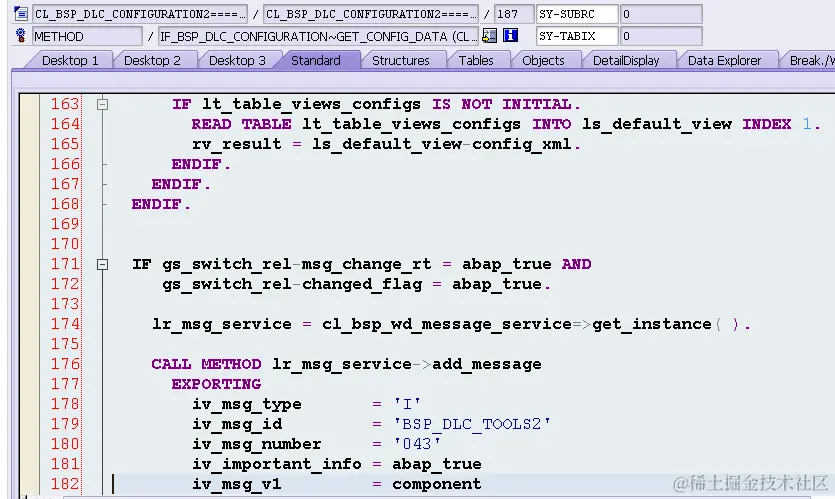Click the SY-SUBRC value field
This screenshot has width=835, height=499.
point(661,14)
